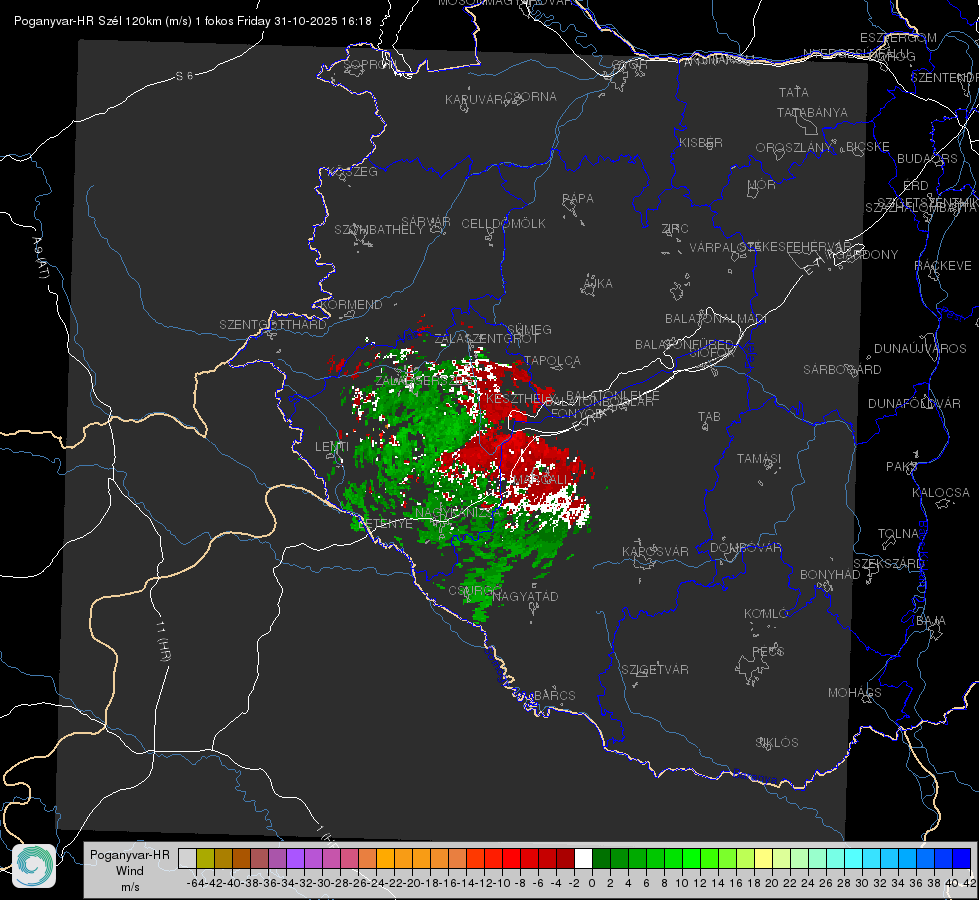Viewport: 979px width, 900px height.
Task: Click the MOHACS town label
Action: 855,693
